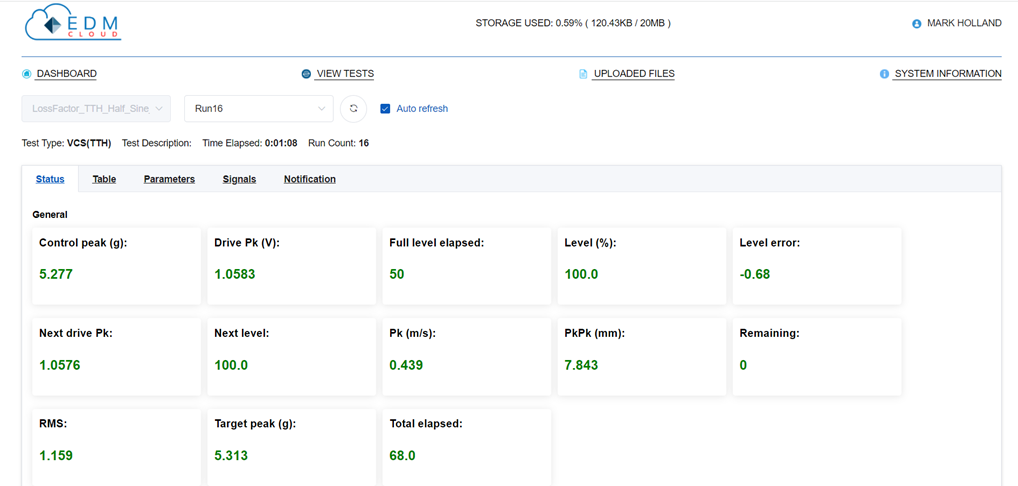Click the System Information info icon
The width and height of the screenshot is (1018, 486).
click(x=884, y=74)
